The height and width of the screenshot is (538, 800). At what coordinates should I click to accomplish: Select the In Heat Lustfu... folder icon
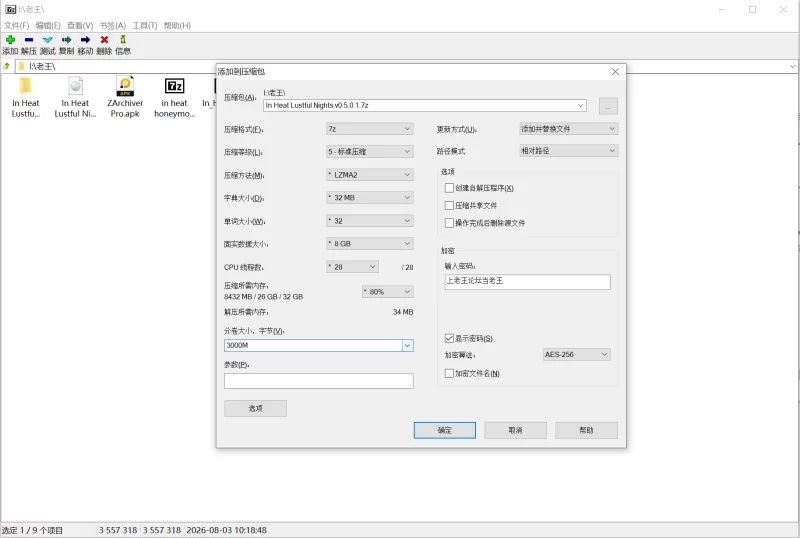(x=26, y=86)
